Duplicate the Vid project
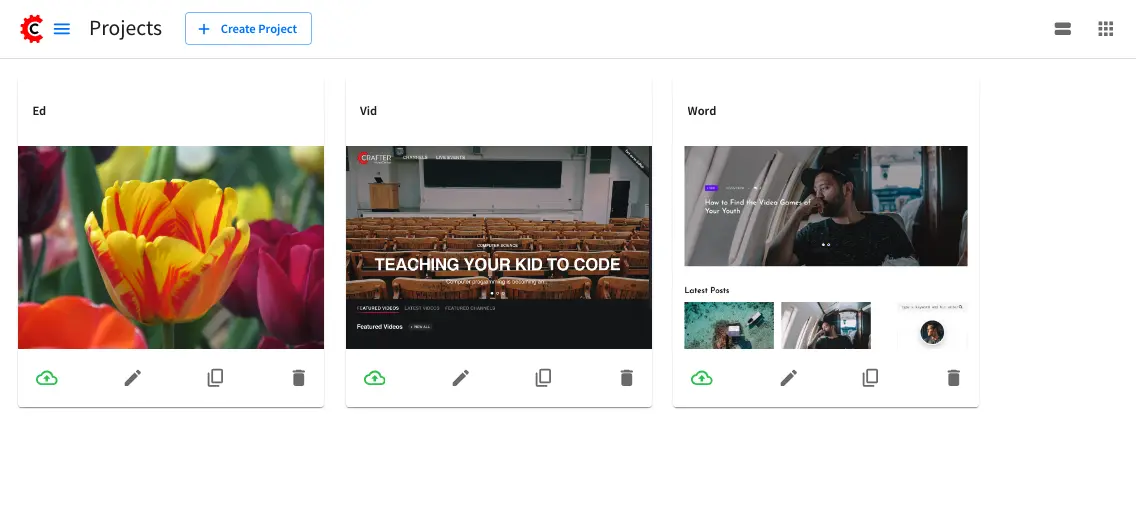1136x521 pixels. coord(543,378)
